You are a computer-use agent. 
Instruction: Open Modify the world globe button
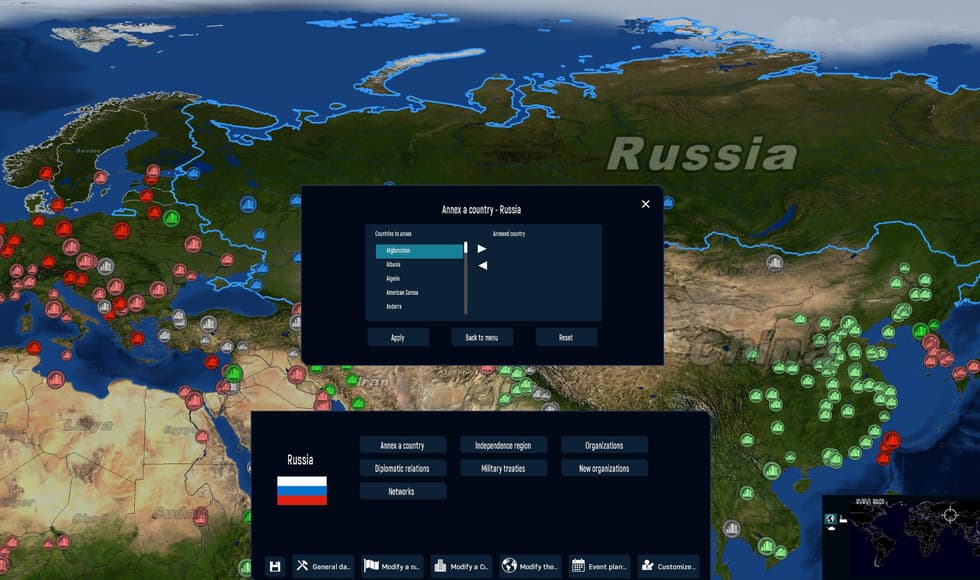click(x=530, y=566)
